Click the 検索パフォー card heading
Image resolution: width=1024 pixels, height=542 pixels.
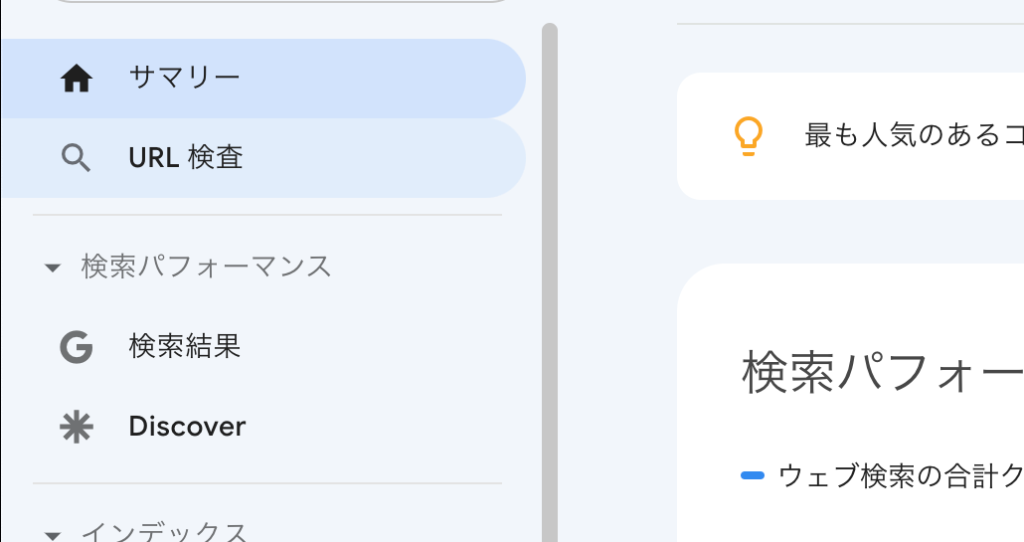click(x=883, y=372)
